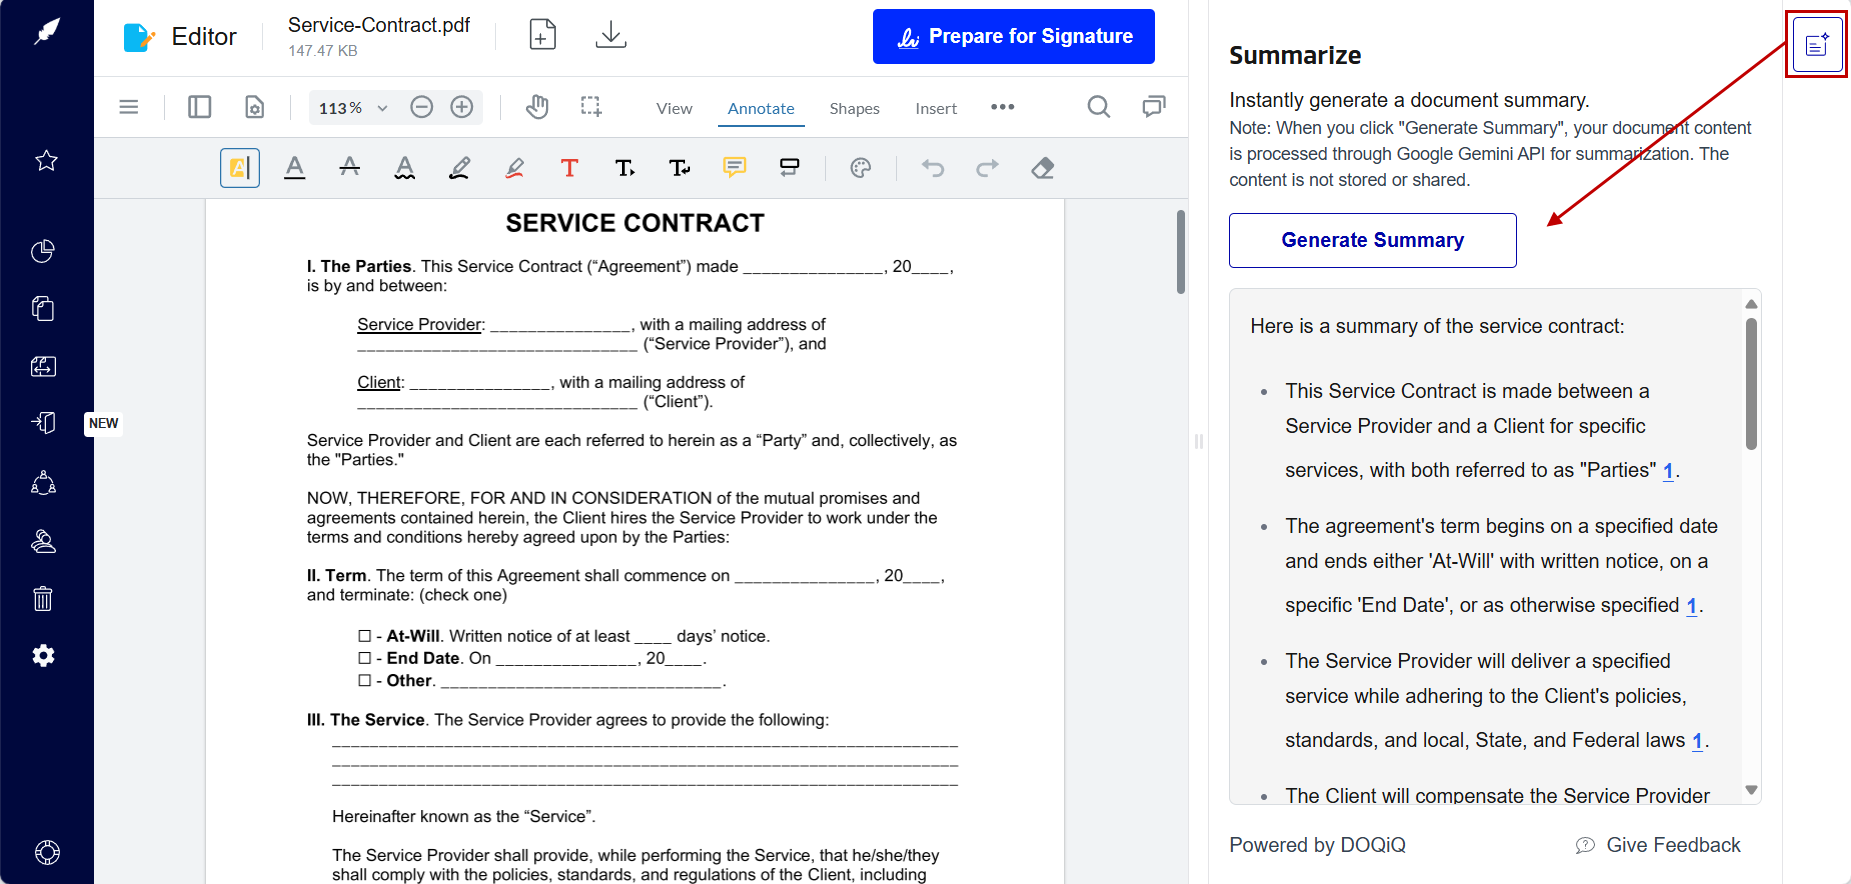Select the sticky note comment tool

[x=735, y=168]
